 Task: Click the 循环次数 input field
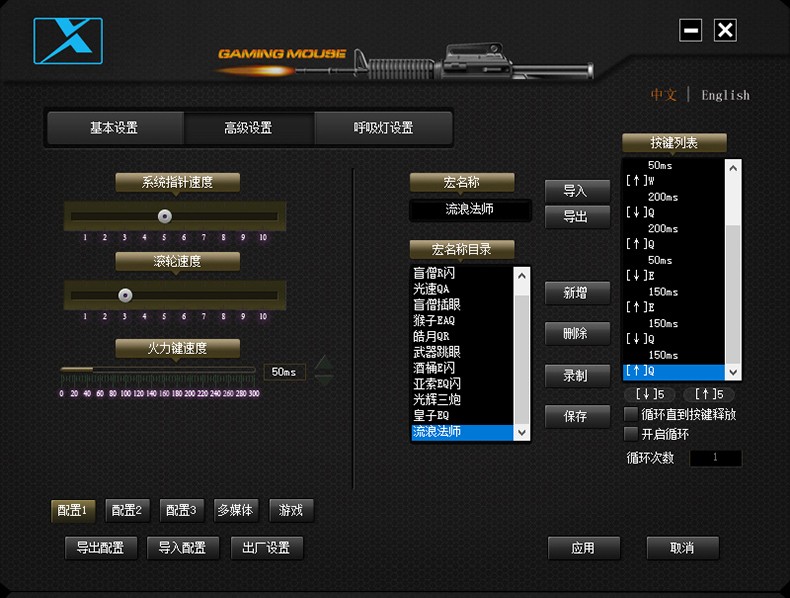pos(715,458)
